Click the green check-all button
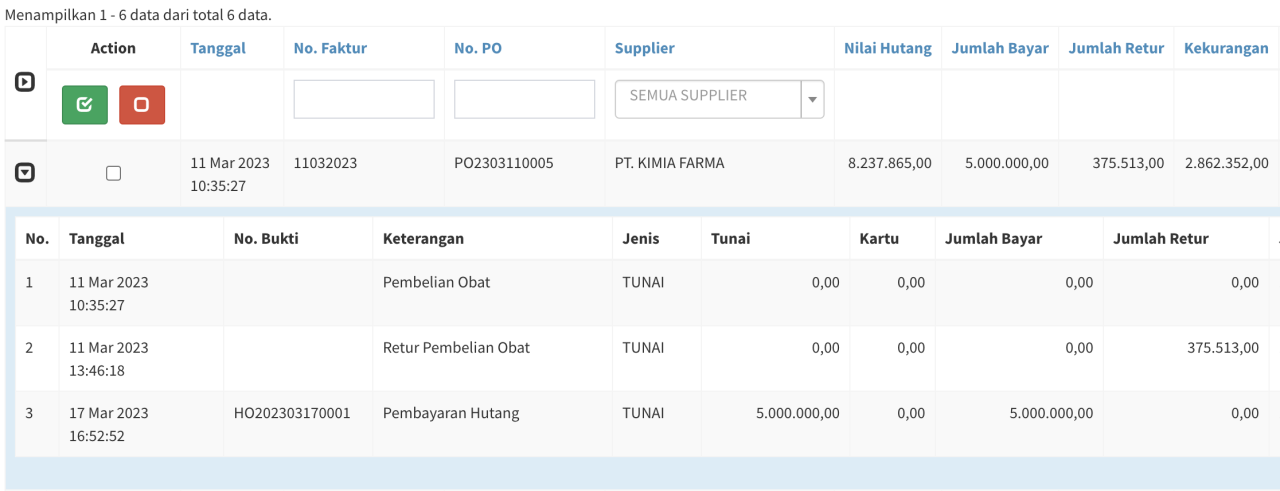Image resolution: width=1280 pixels, height=491 pixels. pos(85,105)
